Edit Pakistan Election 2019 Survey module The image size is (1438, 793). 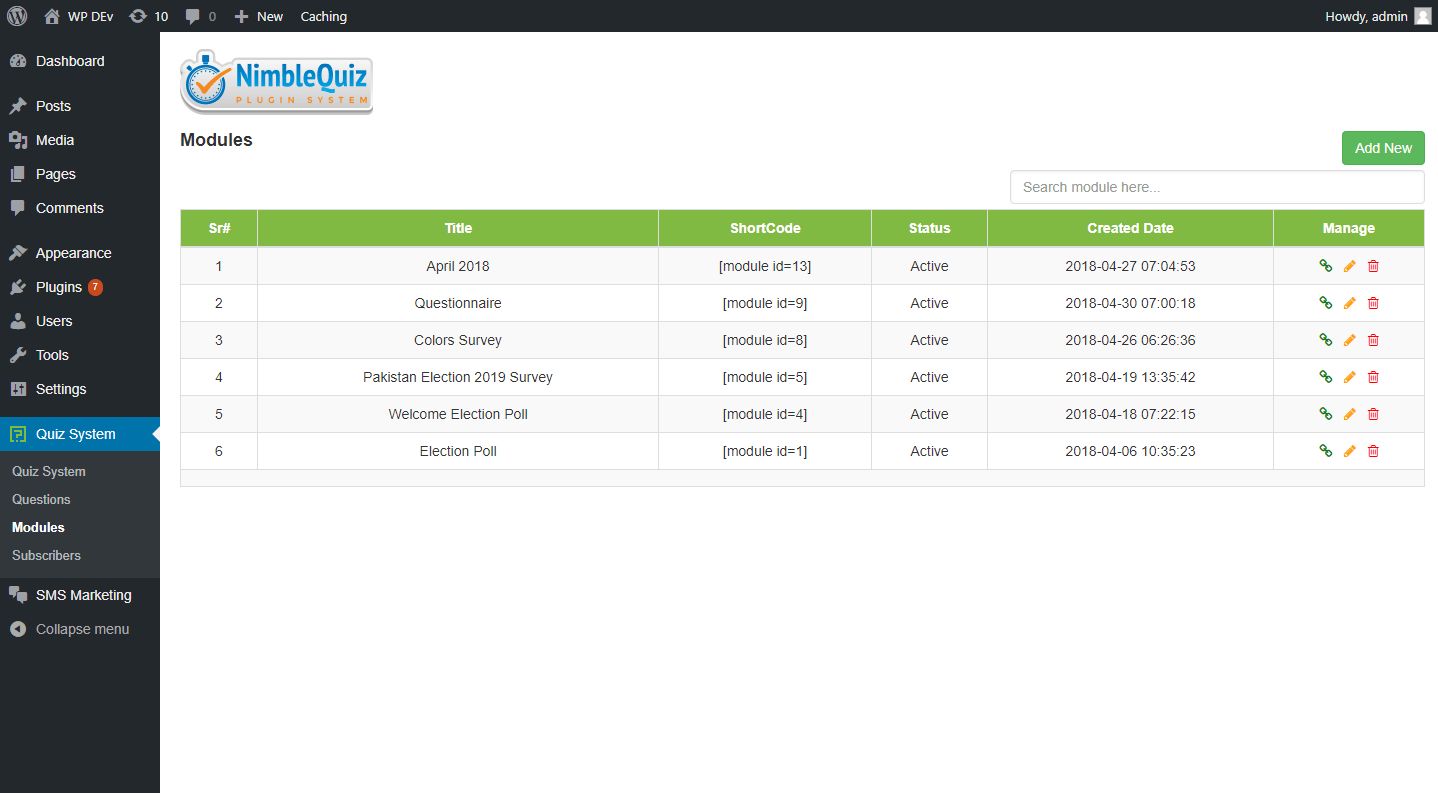pos(1349,377)
